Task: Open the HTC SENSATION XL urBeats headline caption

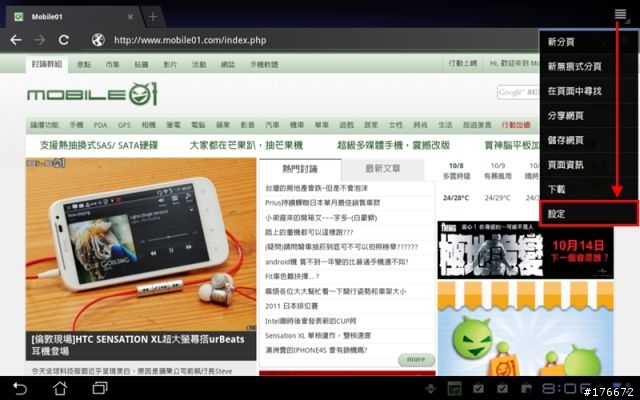Action: [x=141, y=345]
